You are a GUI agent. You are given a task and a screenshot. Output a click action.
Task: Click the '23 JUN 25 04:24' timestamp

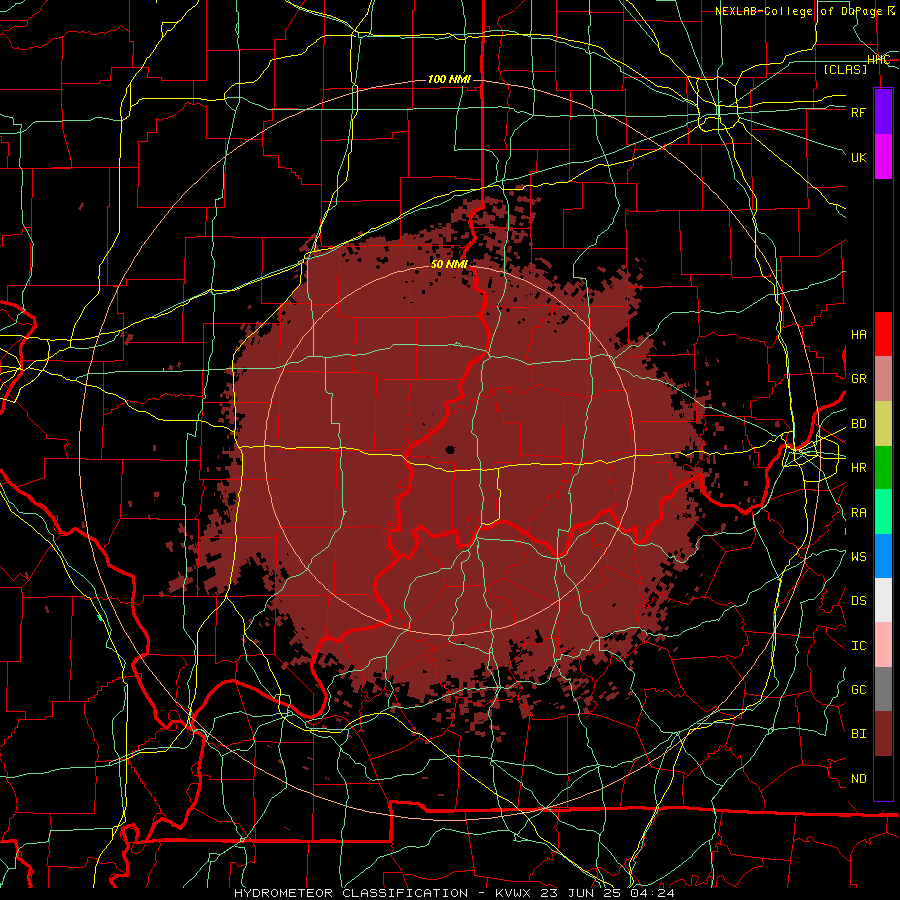pyautogui.click(x=607, y=893)
